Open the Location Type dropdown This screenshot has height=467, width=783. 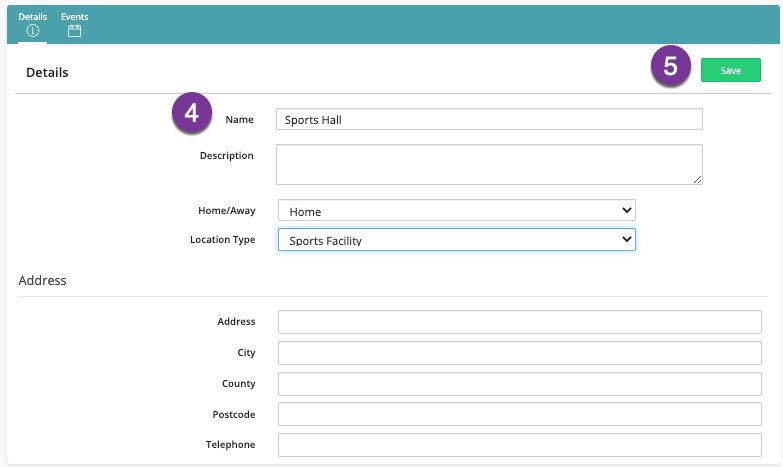tap(456, 240)
